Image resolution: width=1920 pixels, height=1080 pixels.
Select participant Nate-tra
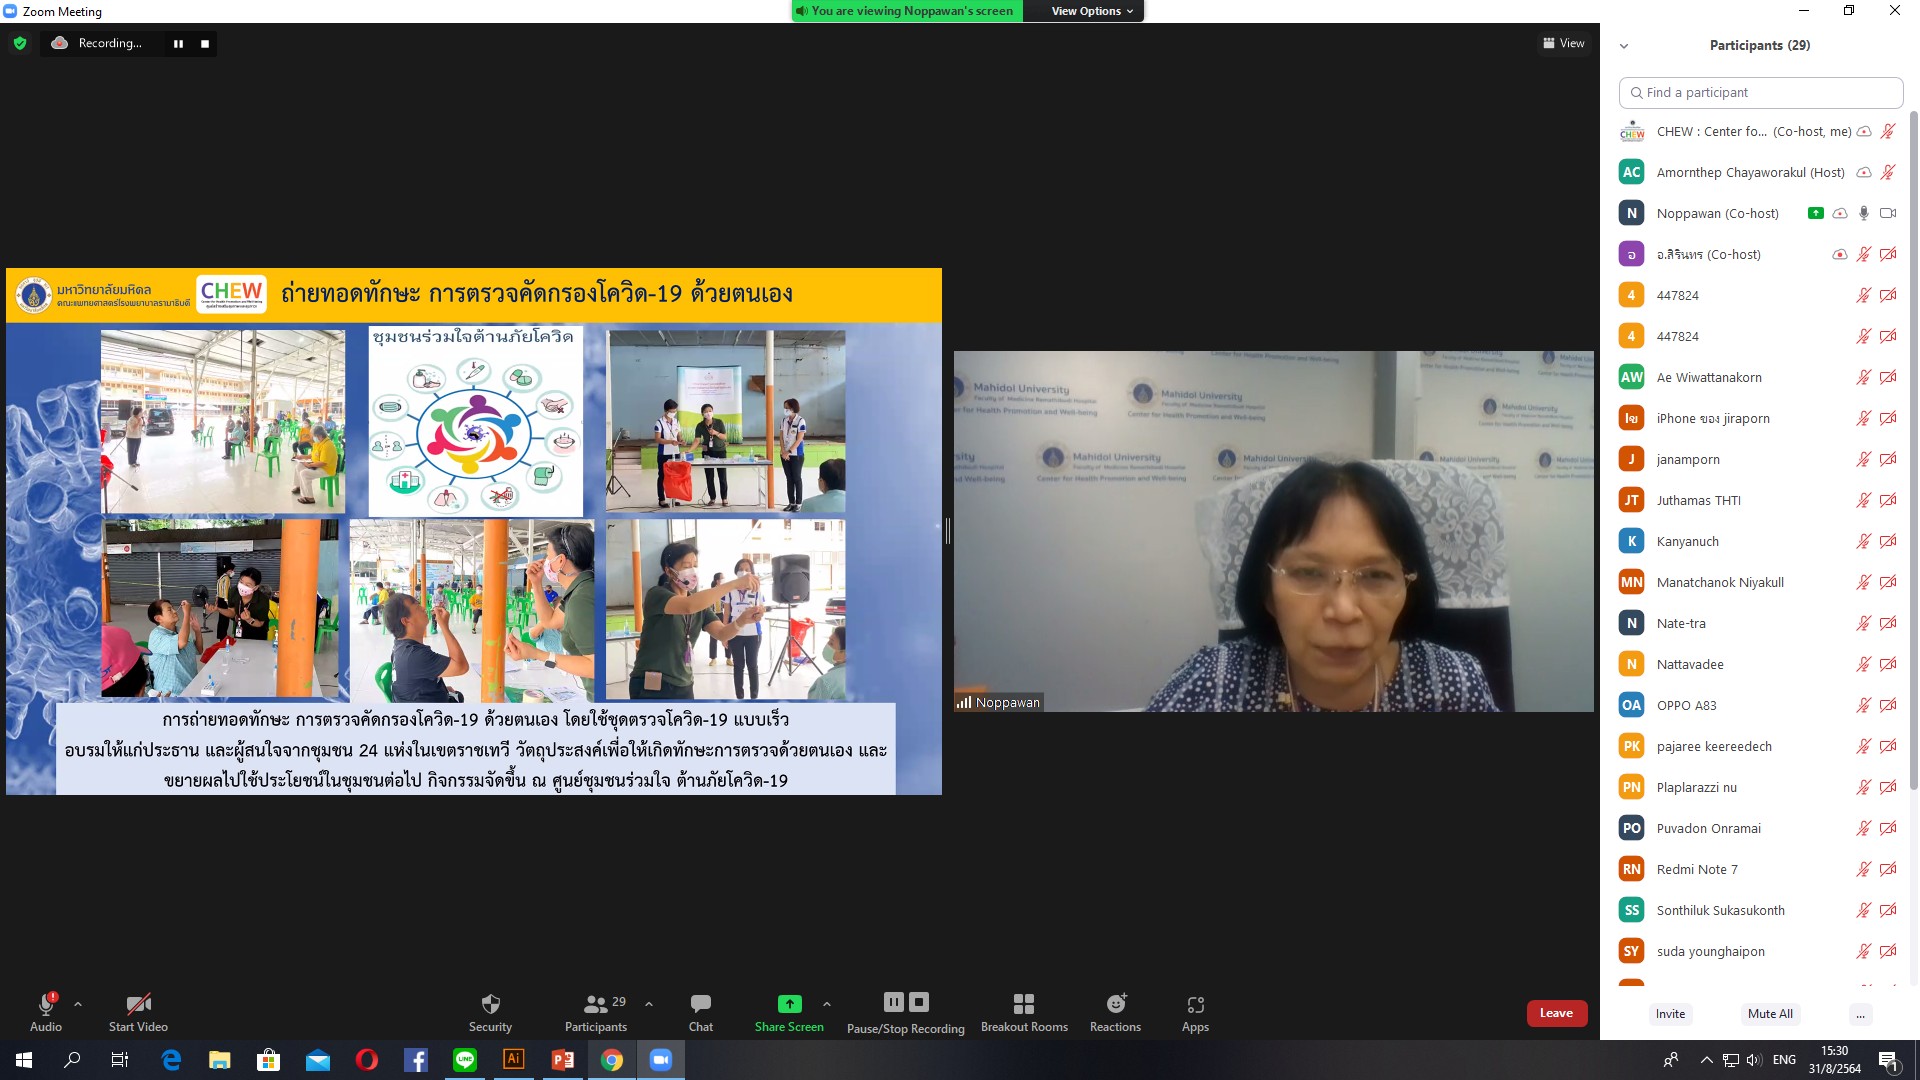tap(1758, 623)
